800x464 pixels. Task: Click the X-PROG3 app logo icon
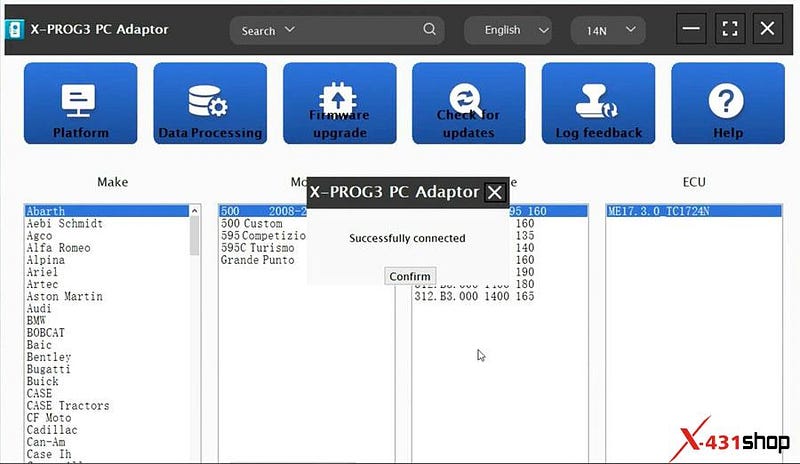pos(15,30)
